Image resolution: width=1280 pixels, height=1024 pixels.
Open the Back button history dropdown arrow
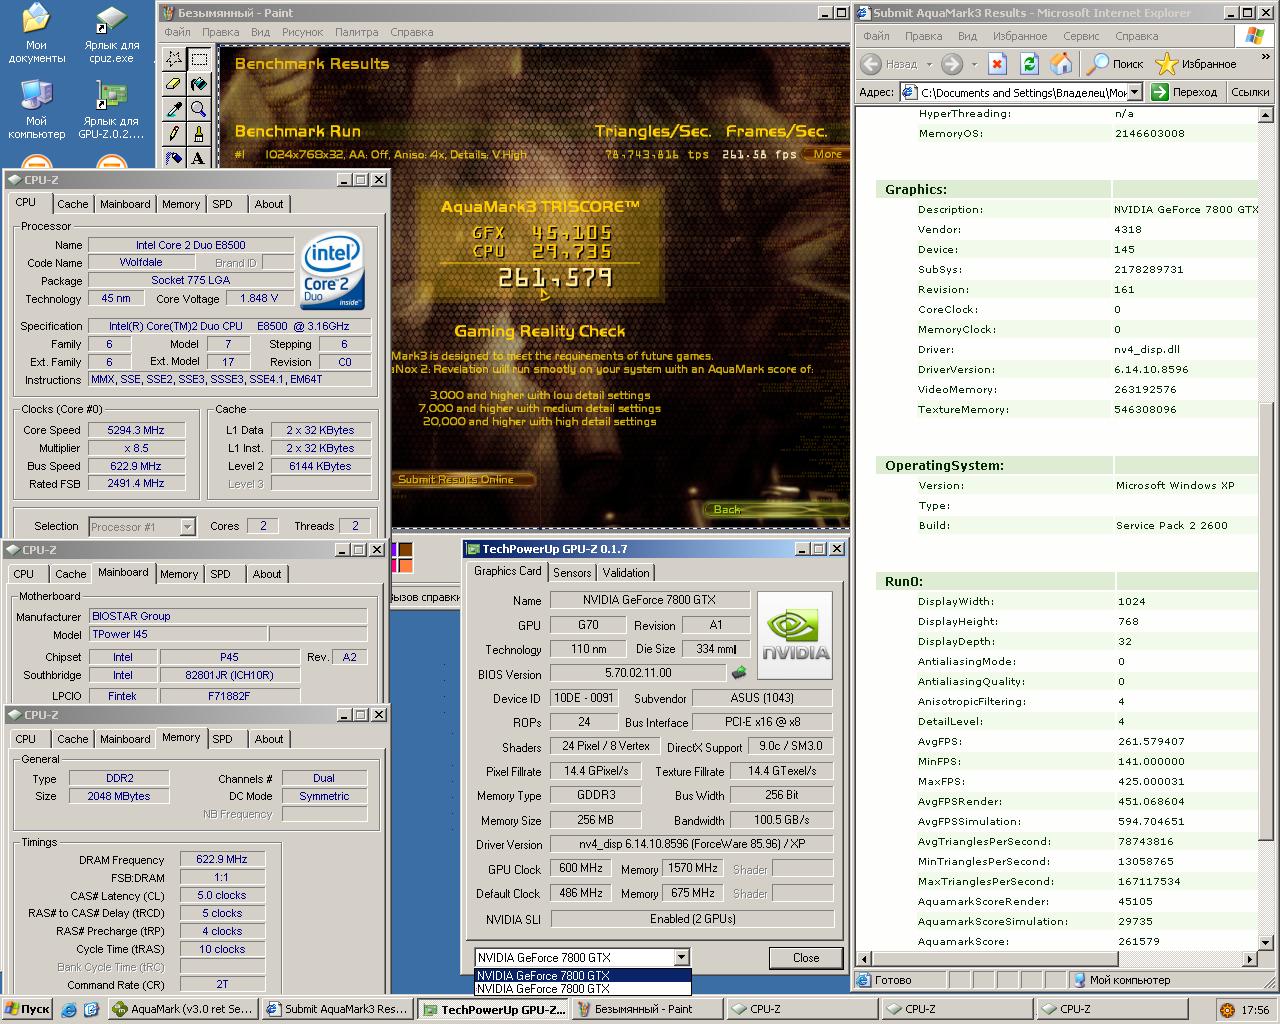[x=929, y=64]
